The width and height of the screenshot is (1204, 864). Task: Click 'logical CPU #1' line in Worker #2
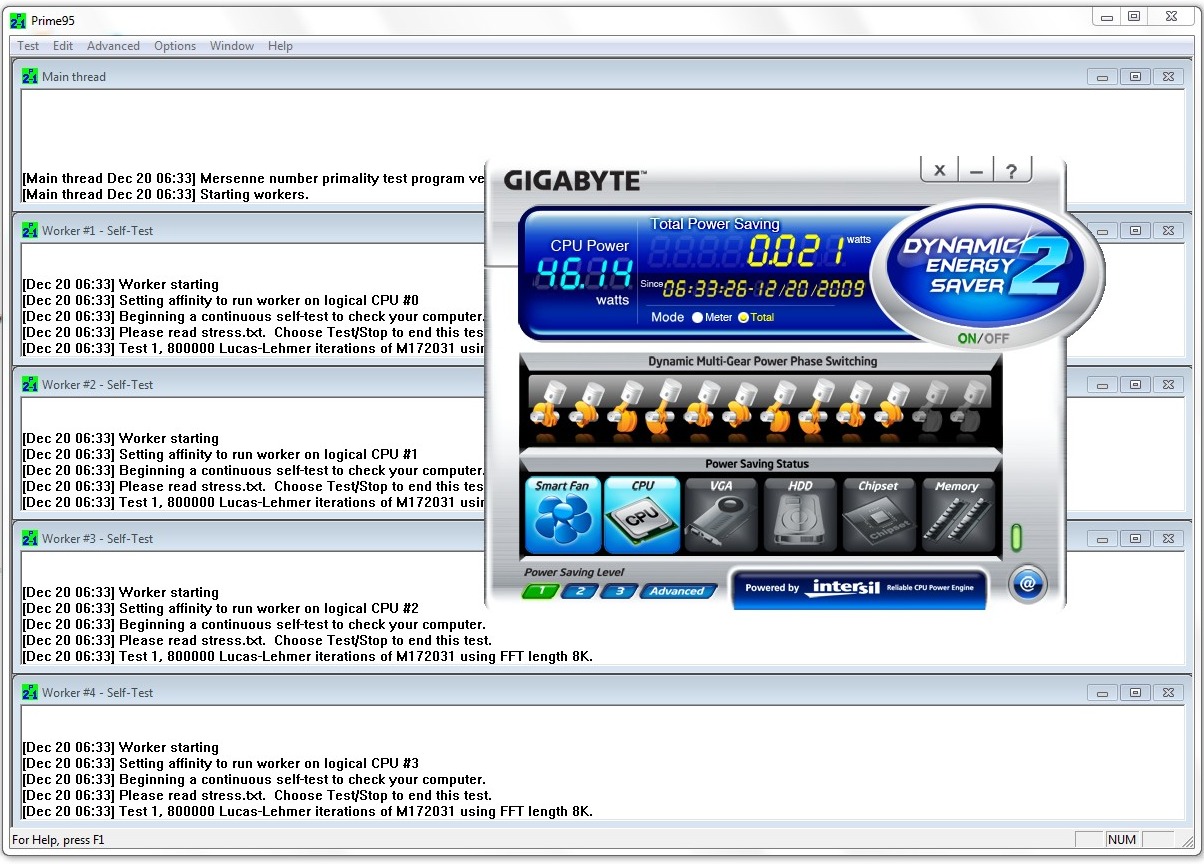220,454
